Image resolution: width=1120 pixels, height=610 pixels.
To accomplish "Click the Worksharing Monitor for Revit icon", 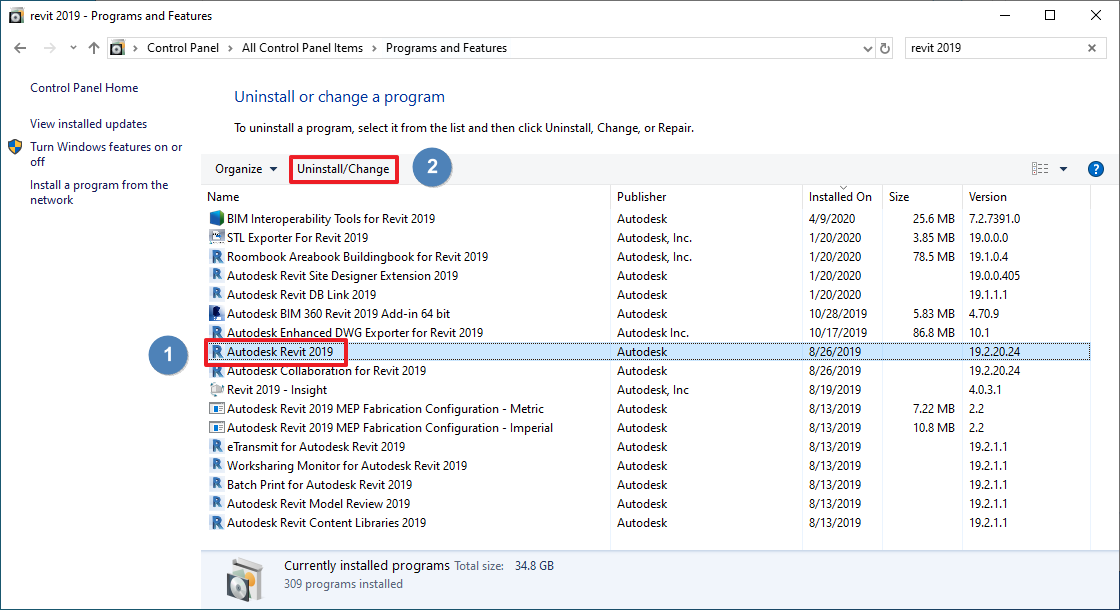I will tap(215, 465).
